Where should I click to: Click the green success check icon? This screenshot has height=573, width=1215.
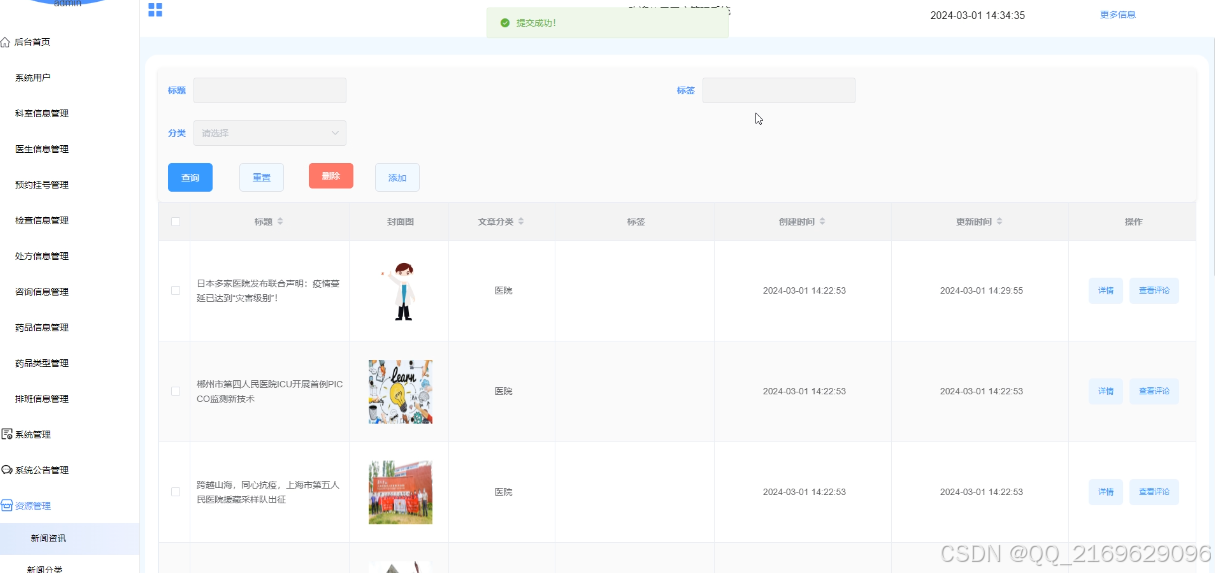click(505, 23)
